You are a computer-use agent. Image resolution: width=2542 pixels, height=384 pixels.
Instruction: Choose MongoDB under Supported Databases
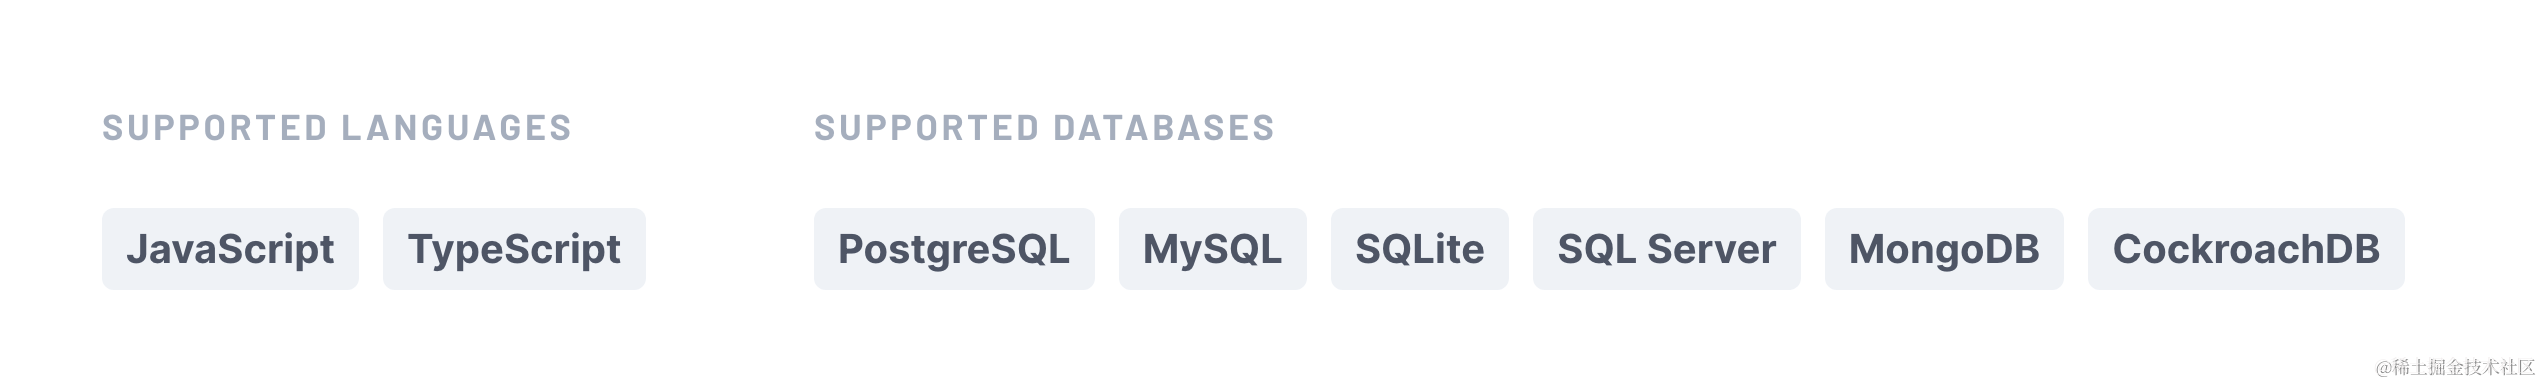[x=1944, y=249]
